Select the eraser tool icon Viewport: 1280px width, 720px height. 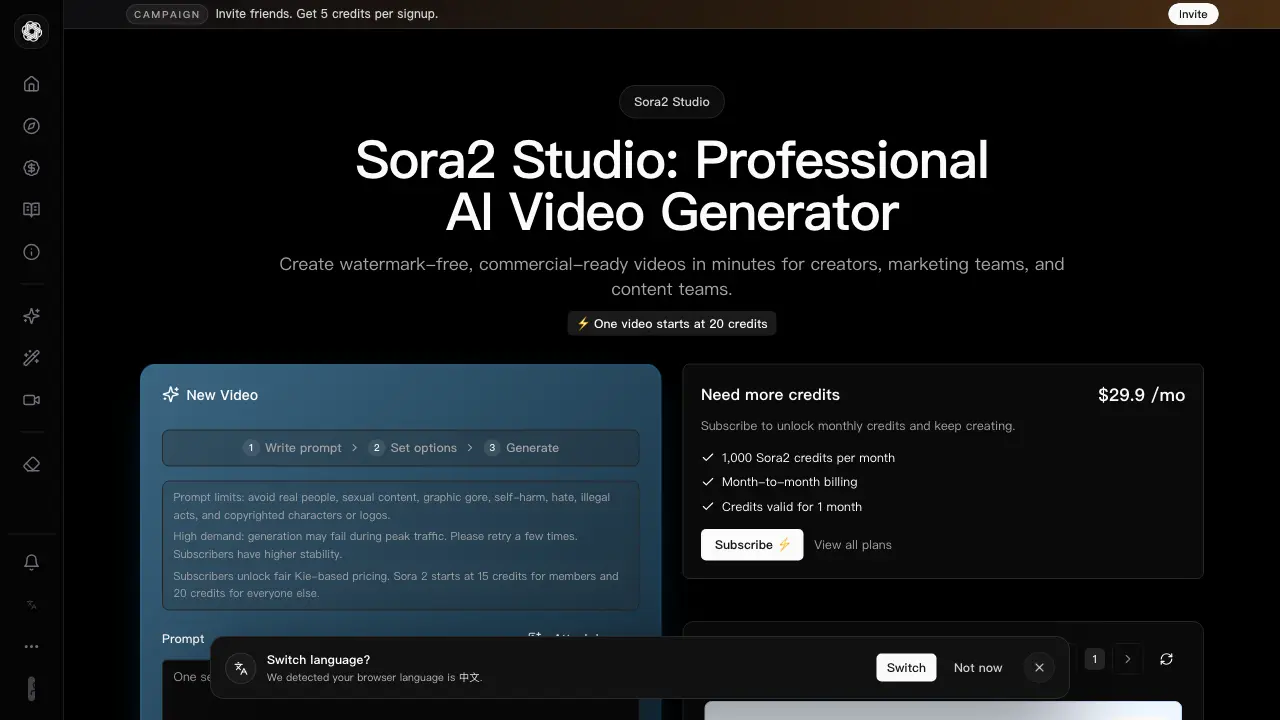[32, 464]
